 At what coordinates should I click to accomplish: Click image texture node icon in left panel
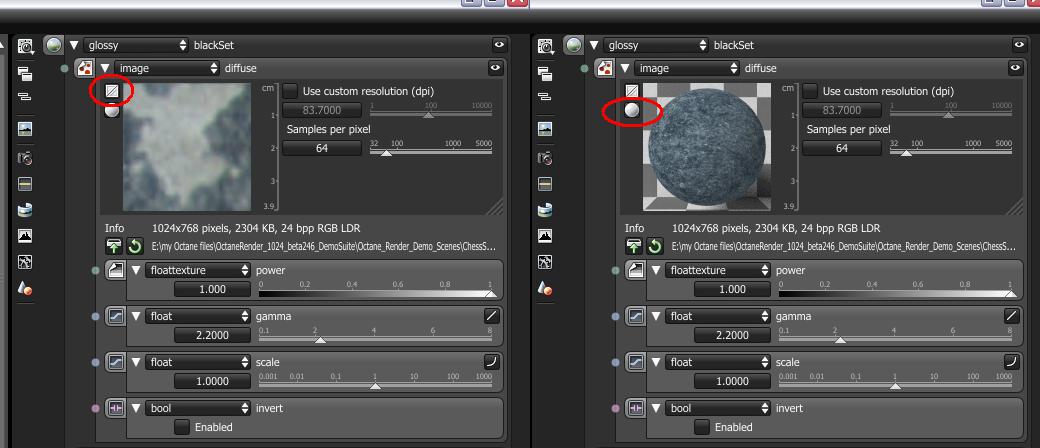point(85,68)
